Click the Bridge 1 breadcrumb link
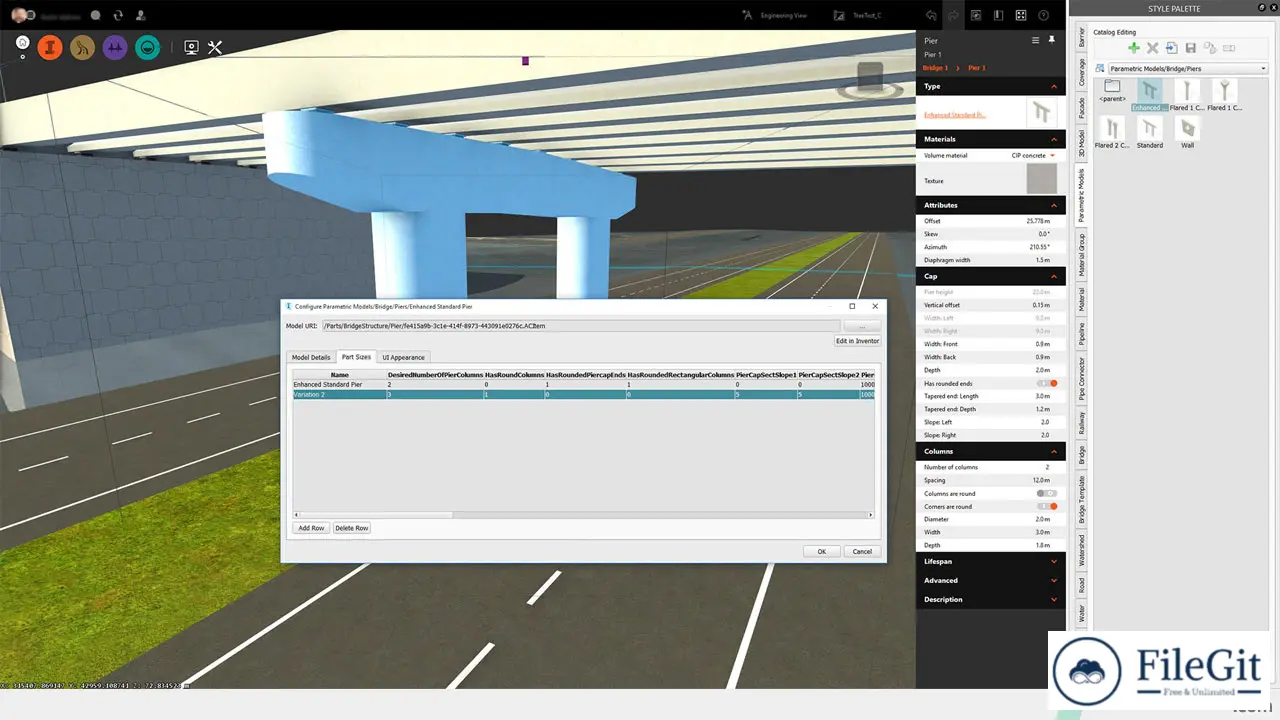Viewport: 1280px width, 720px height. (935, 68)
